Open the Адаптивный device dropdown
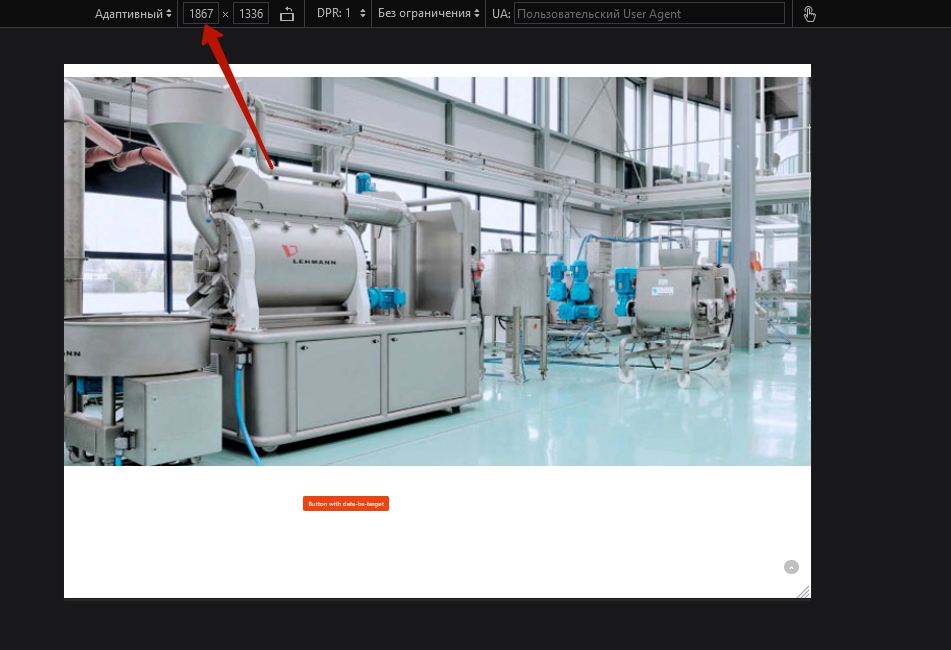Image resolution: width=951 pixels, height=650 pixels. point(133,14)
